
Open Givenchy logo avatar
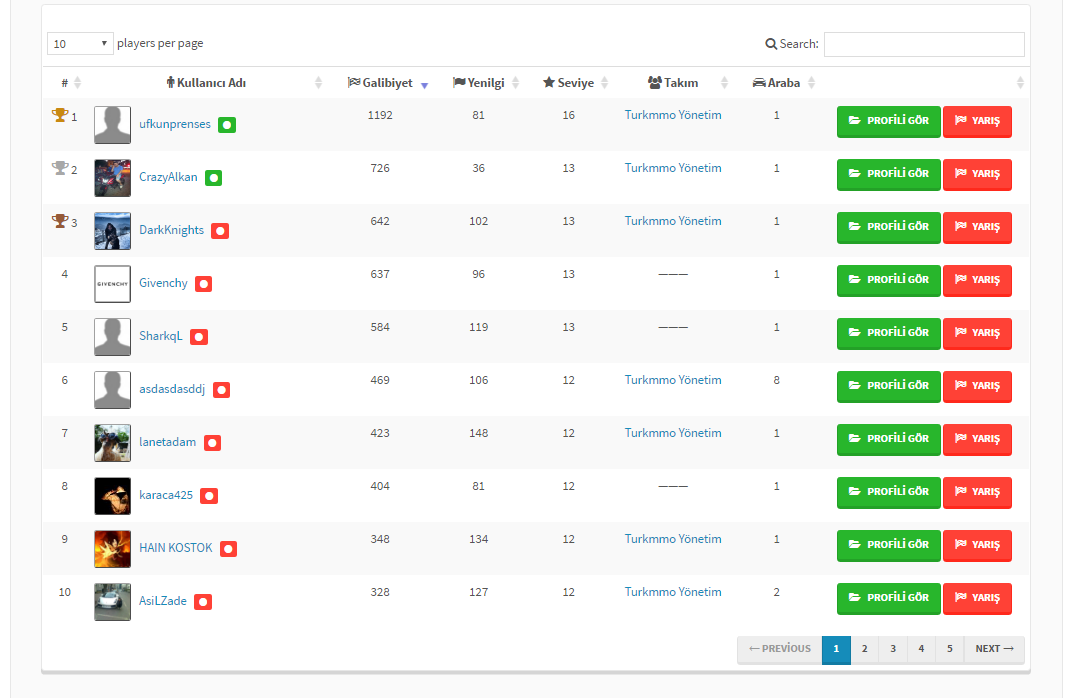pos(112,284)
